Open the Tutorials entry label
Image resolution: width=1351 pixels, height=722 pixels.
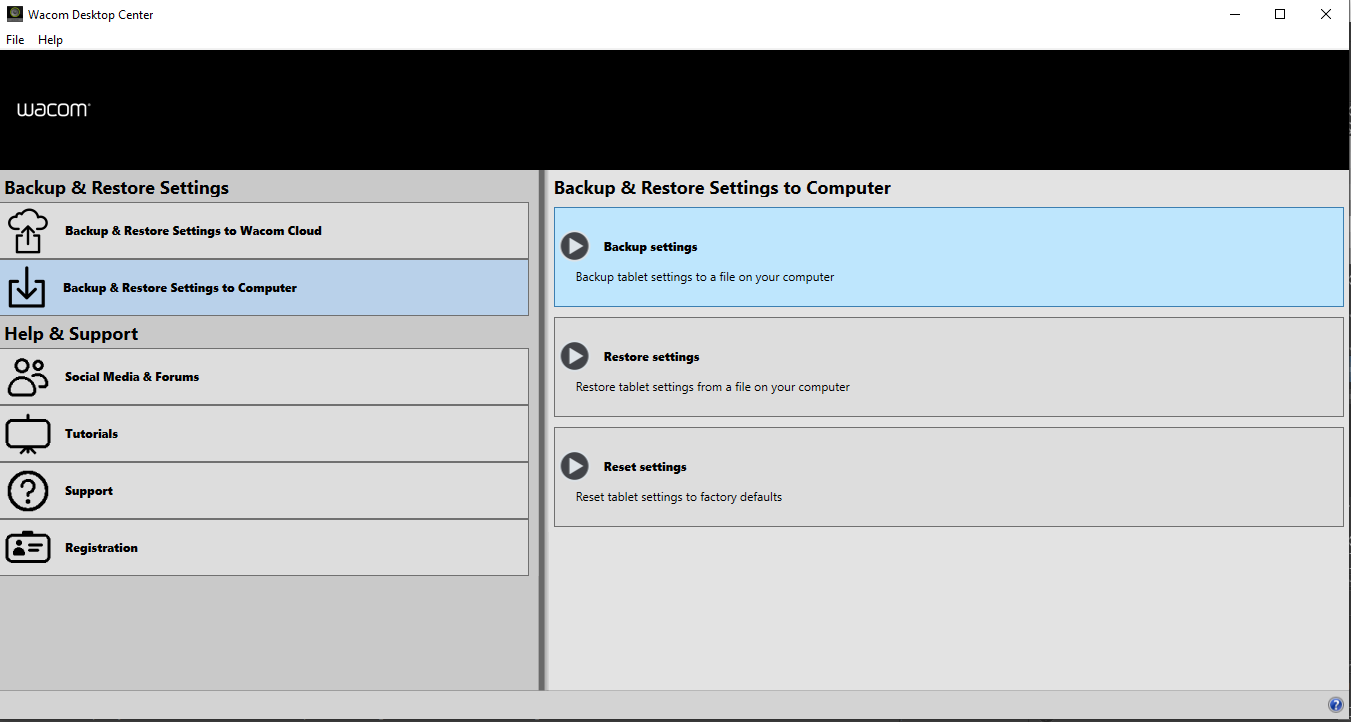(x=91, y=434)
